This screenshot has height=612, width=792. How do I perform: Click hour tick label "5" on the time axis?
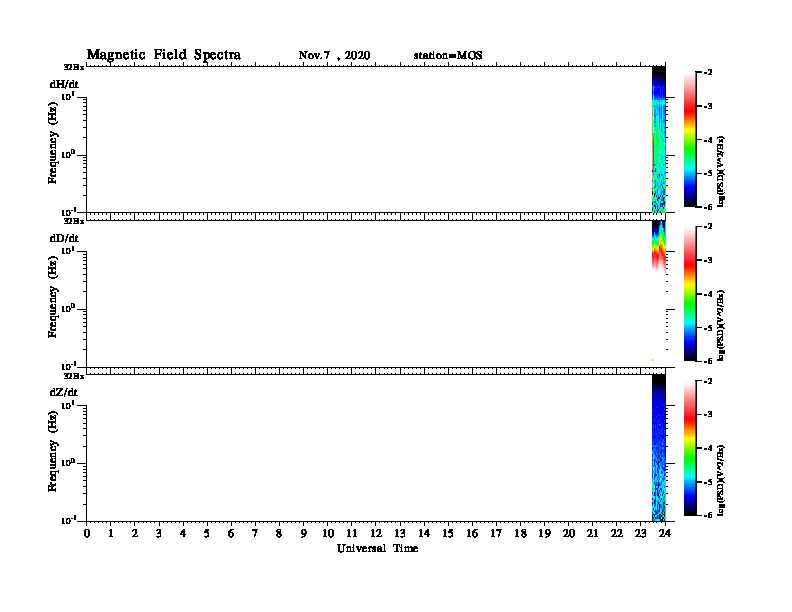pyautogui.click(x=207, y=534)
